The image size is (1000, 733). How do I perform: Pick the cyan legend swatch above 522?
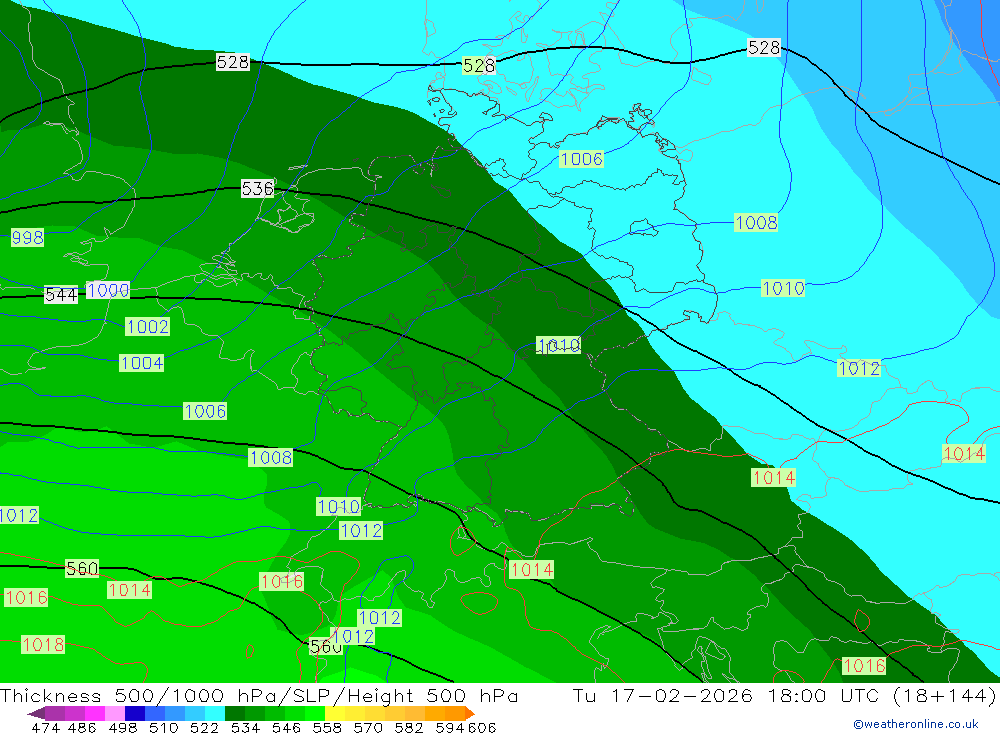coord(215,713)
